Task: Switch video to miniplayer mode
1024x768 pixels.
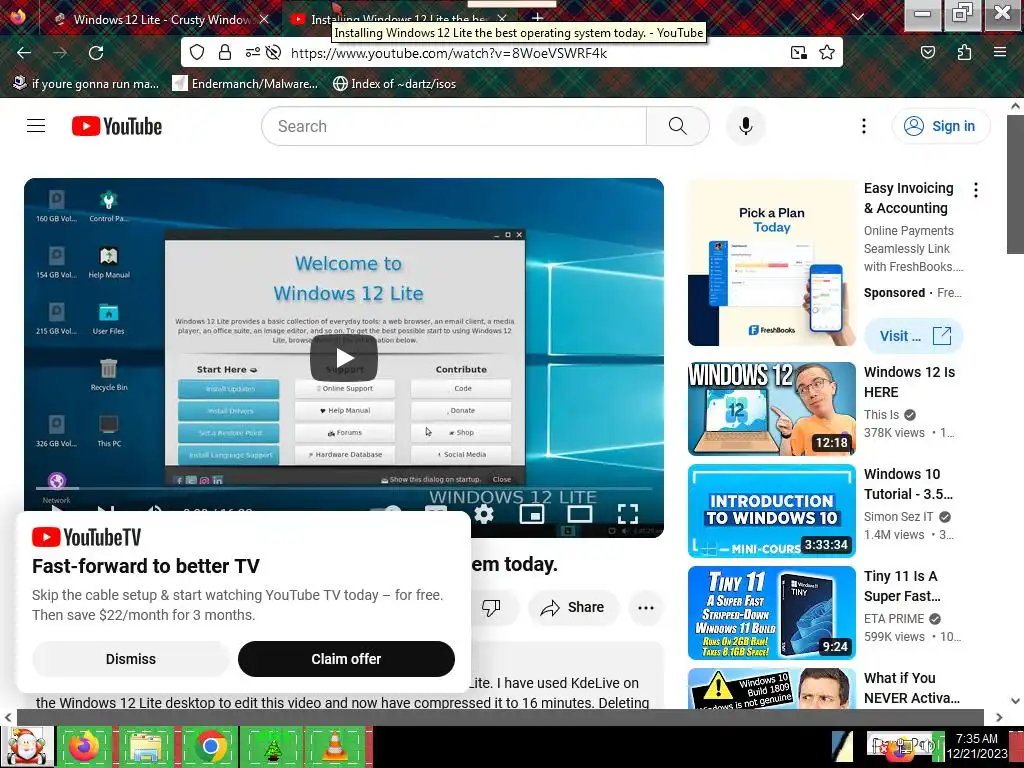Action: (532, 515)
